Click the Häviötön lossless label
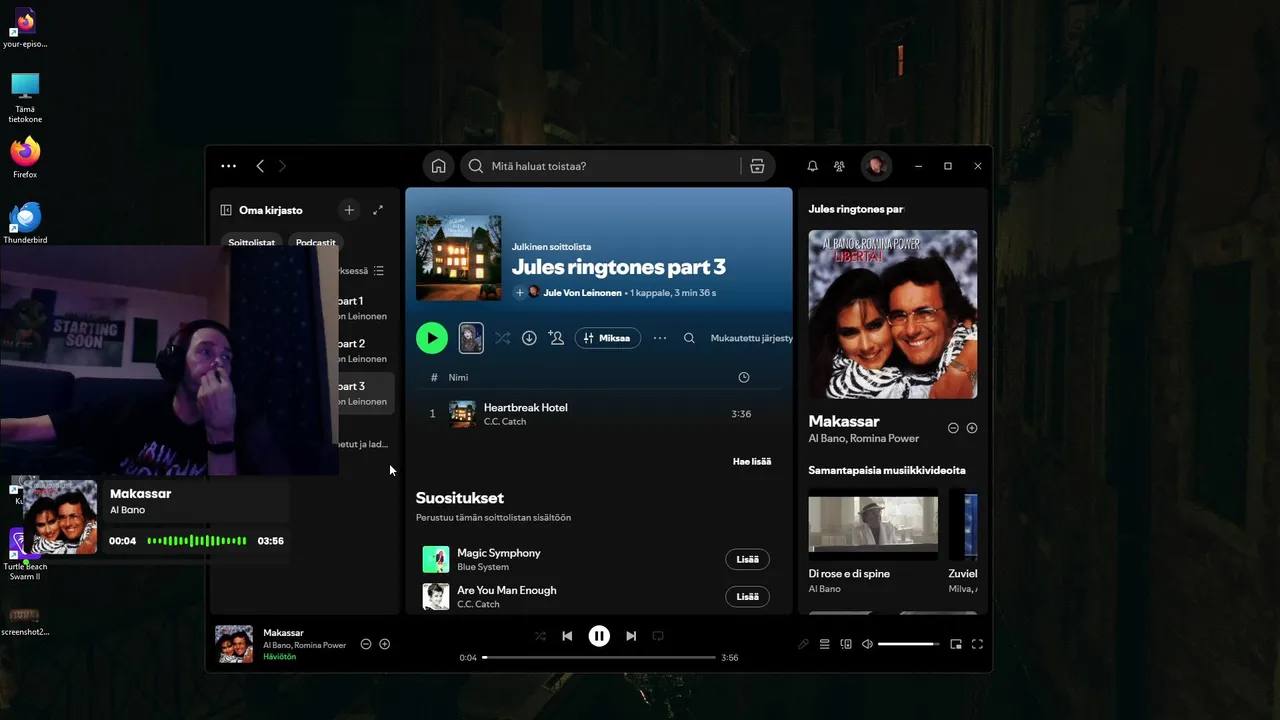1280x720 pixels. (279, 657)
